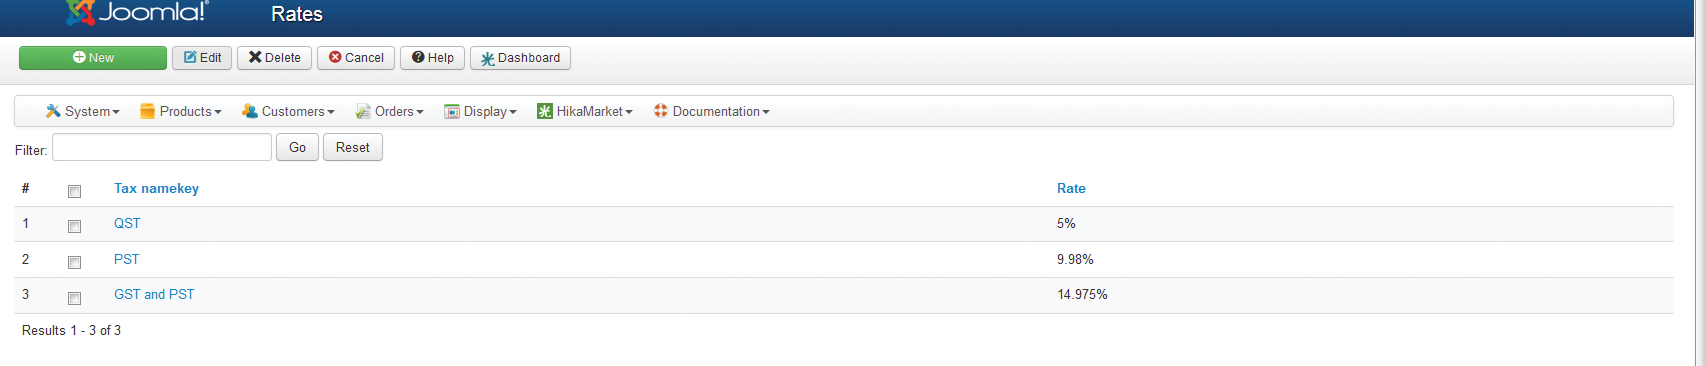
Task: Check the QST row checkbox
Action: coord(74,226)
